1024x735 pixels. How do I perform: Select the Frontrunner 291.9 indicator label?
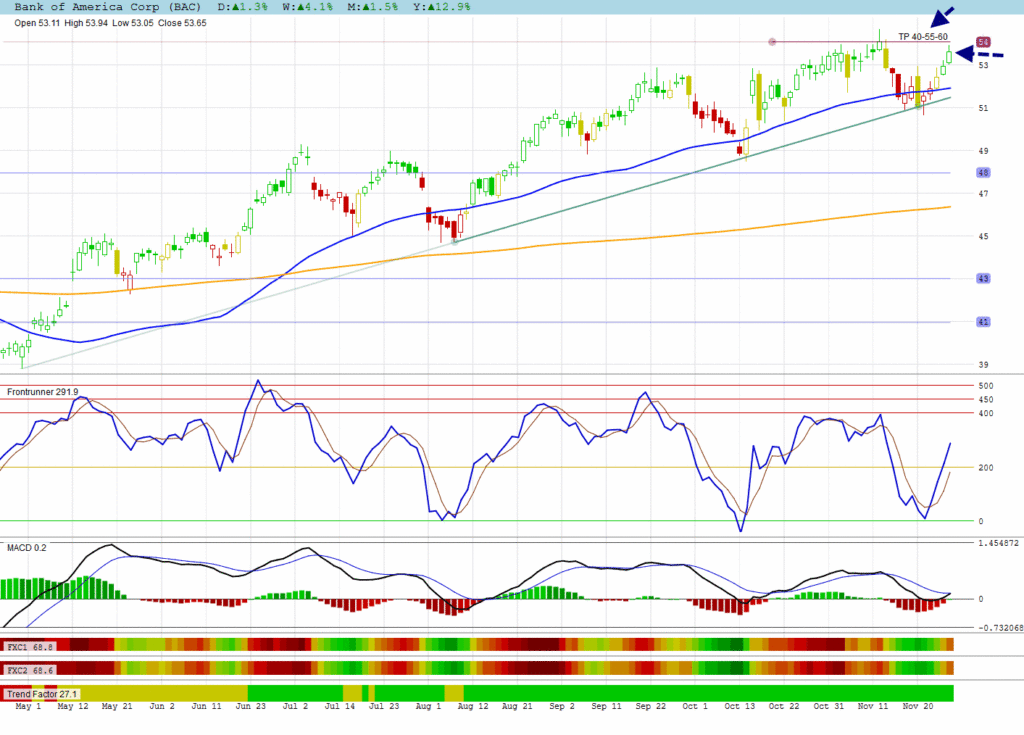43,391
